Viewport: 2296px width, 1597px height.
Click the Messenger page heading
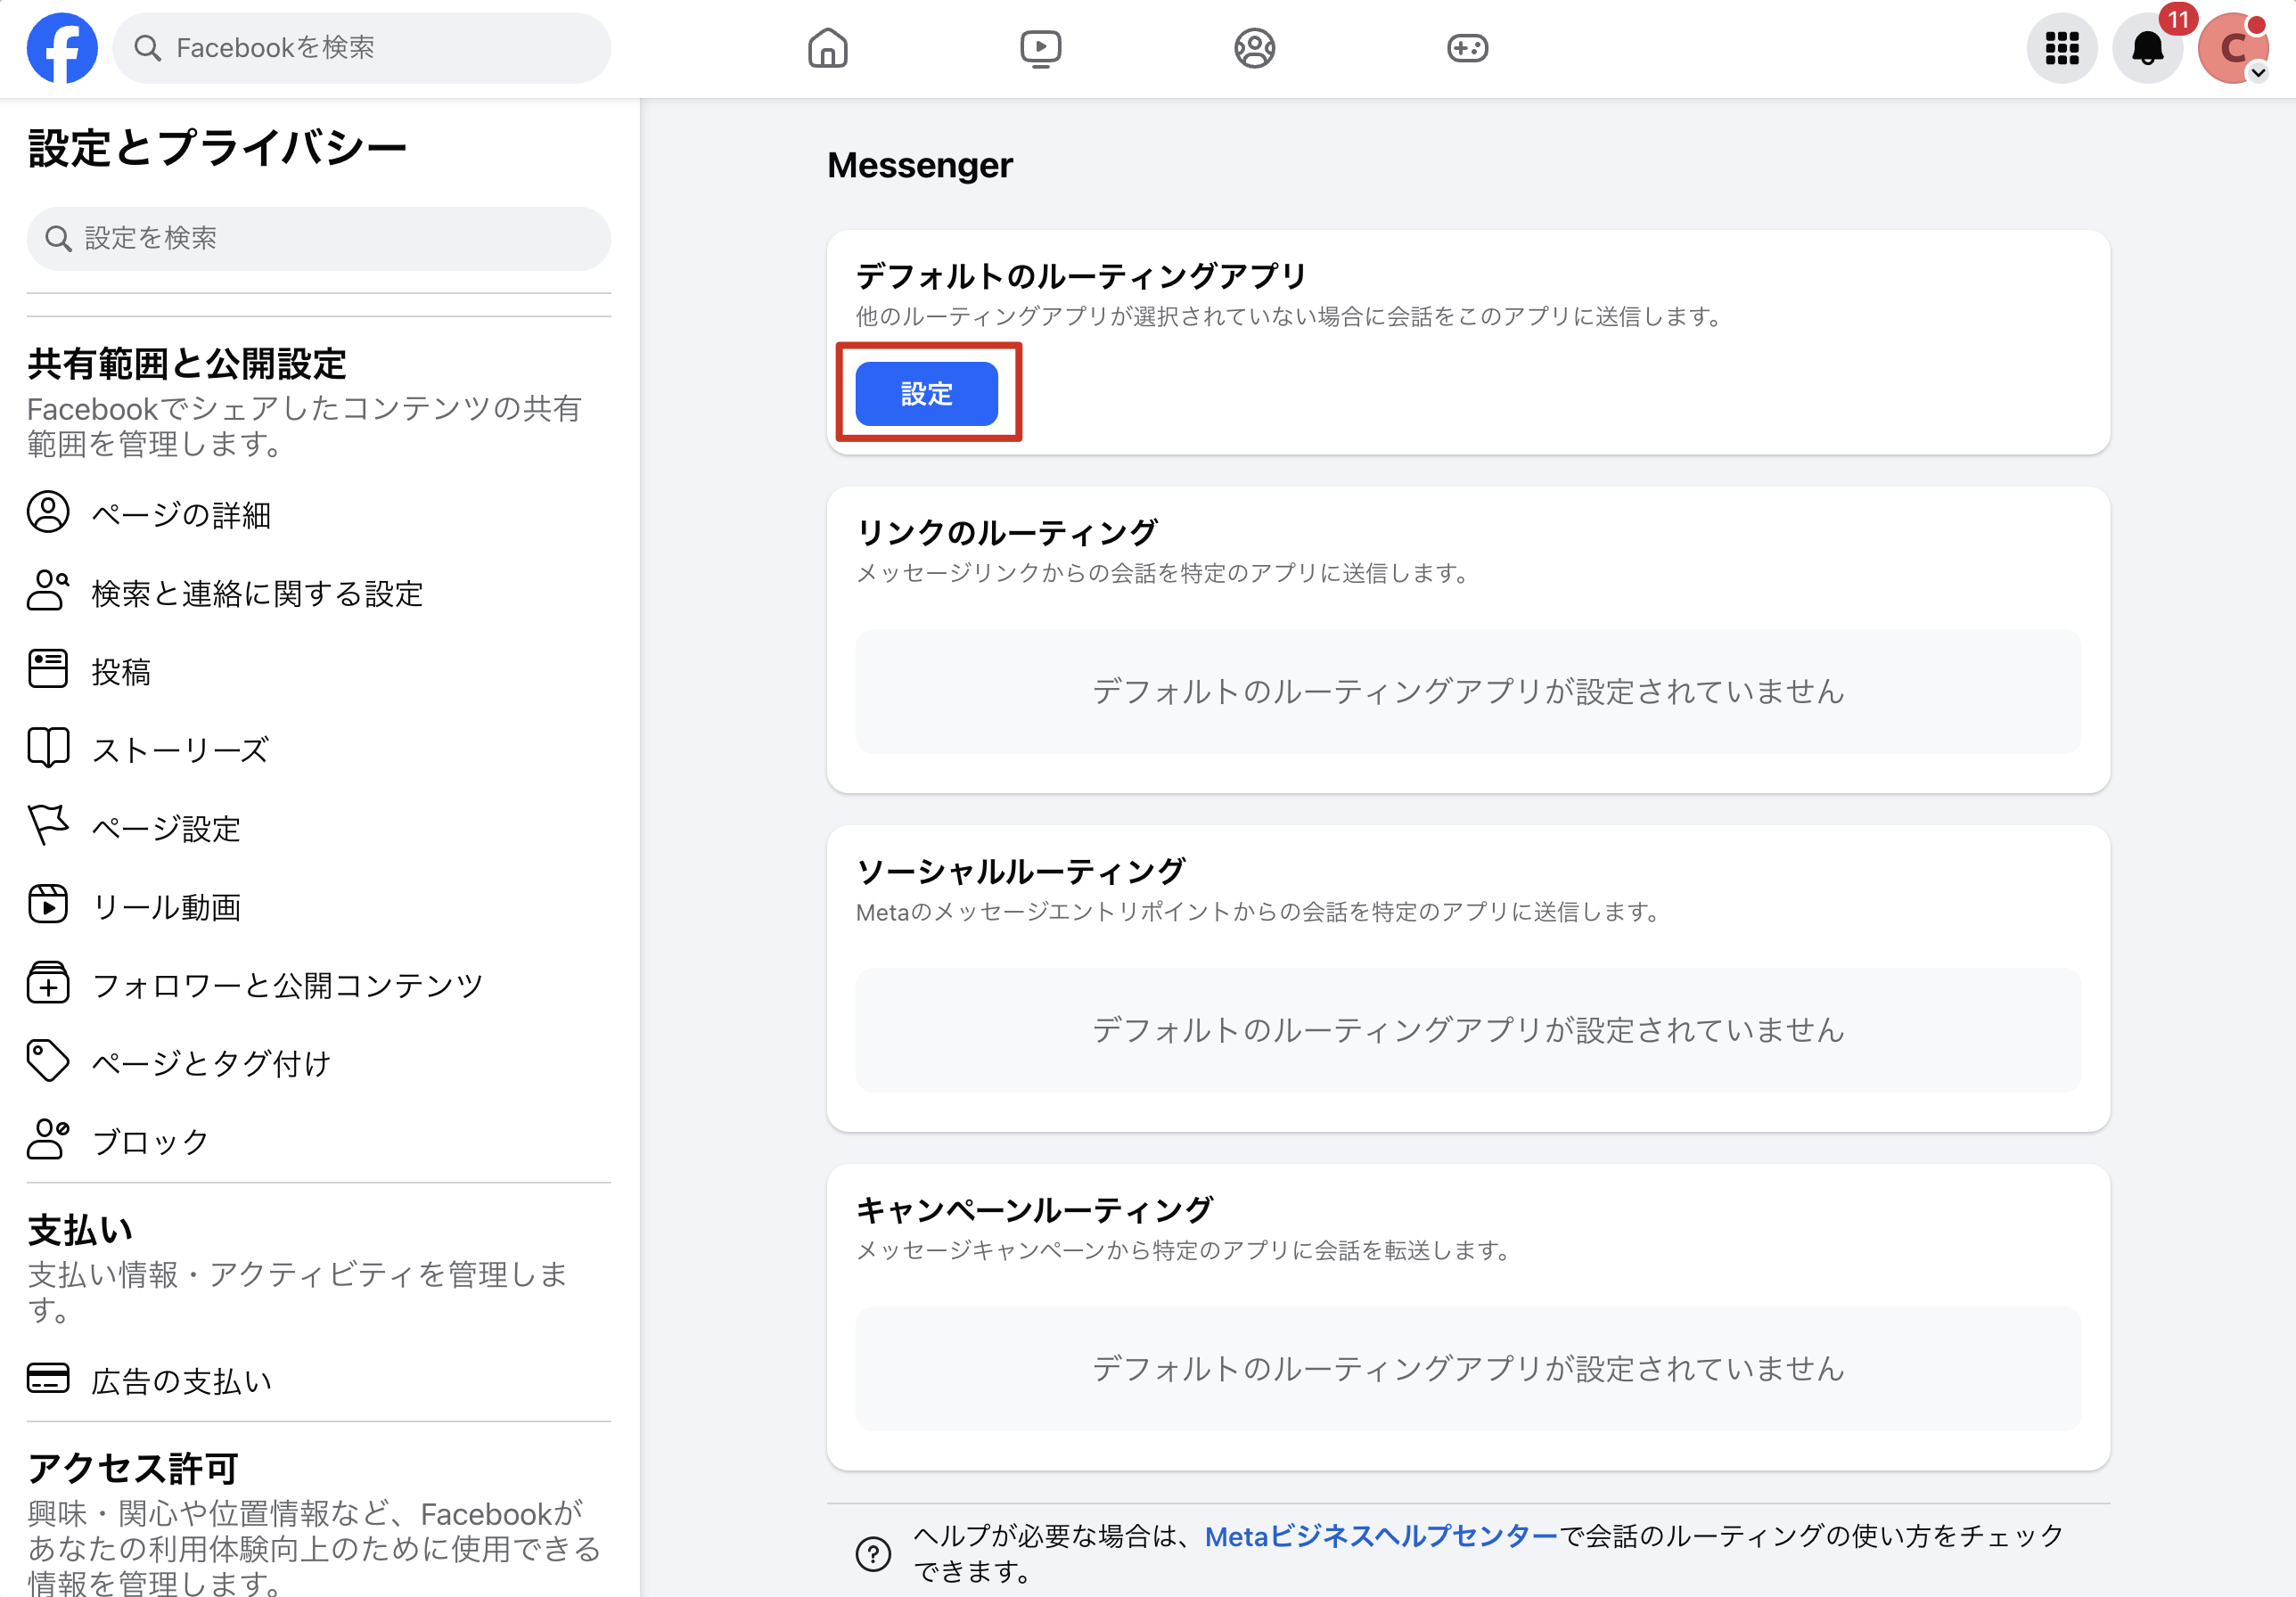click(919, 165)
